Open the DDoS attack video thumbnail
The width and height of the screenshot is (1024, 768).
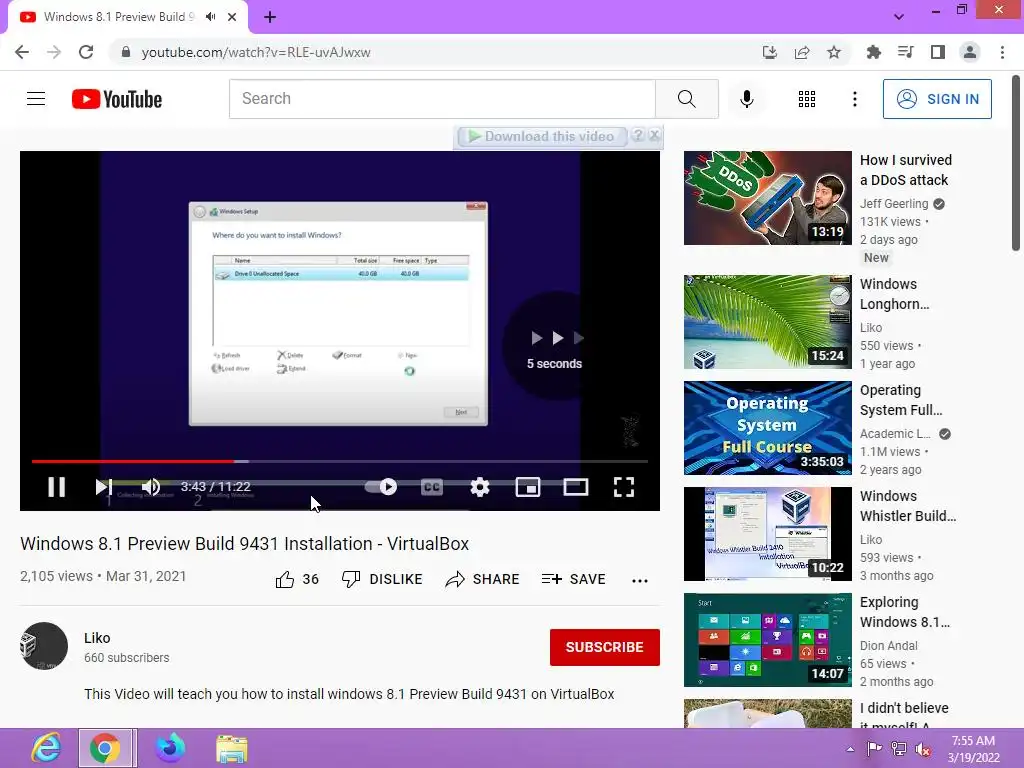click(x=767, y=198)
